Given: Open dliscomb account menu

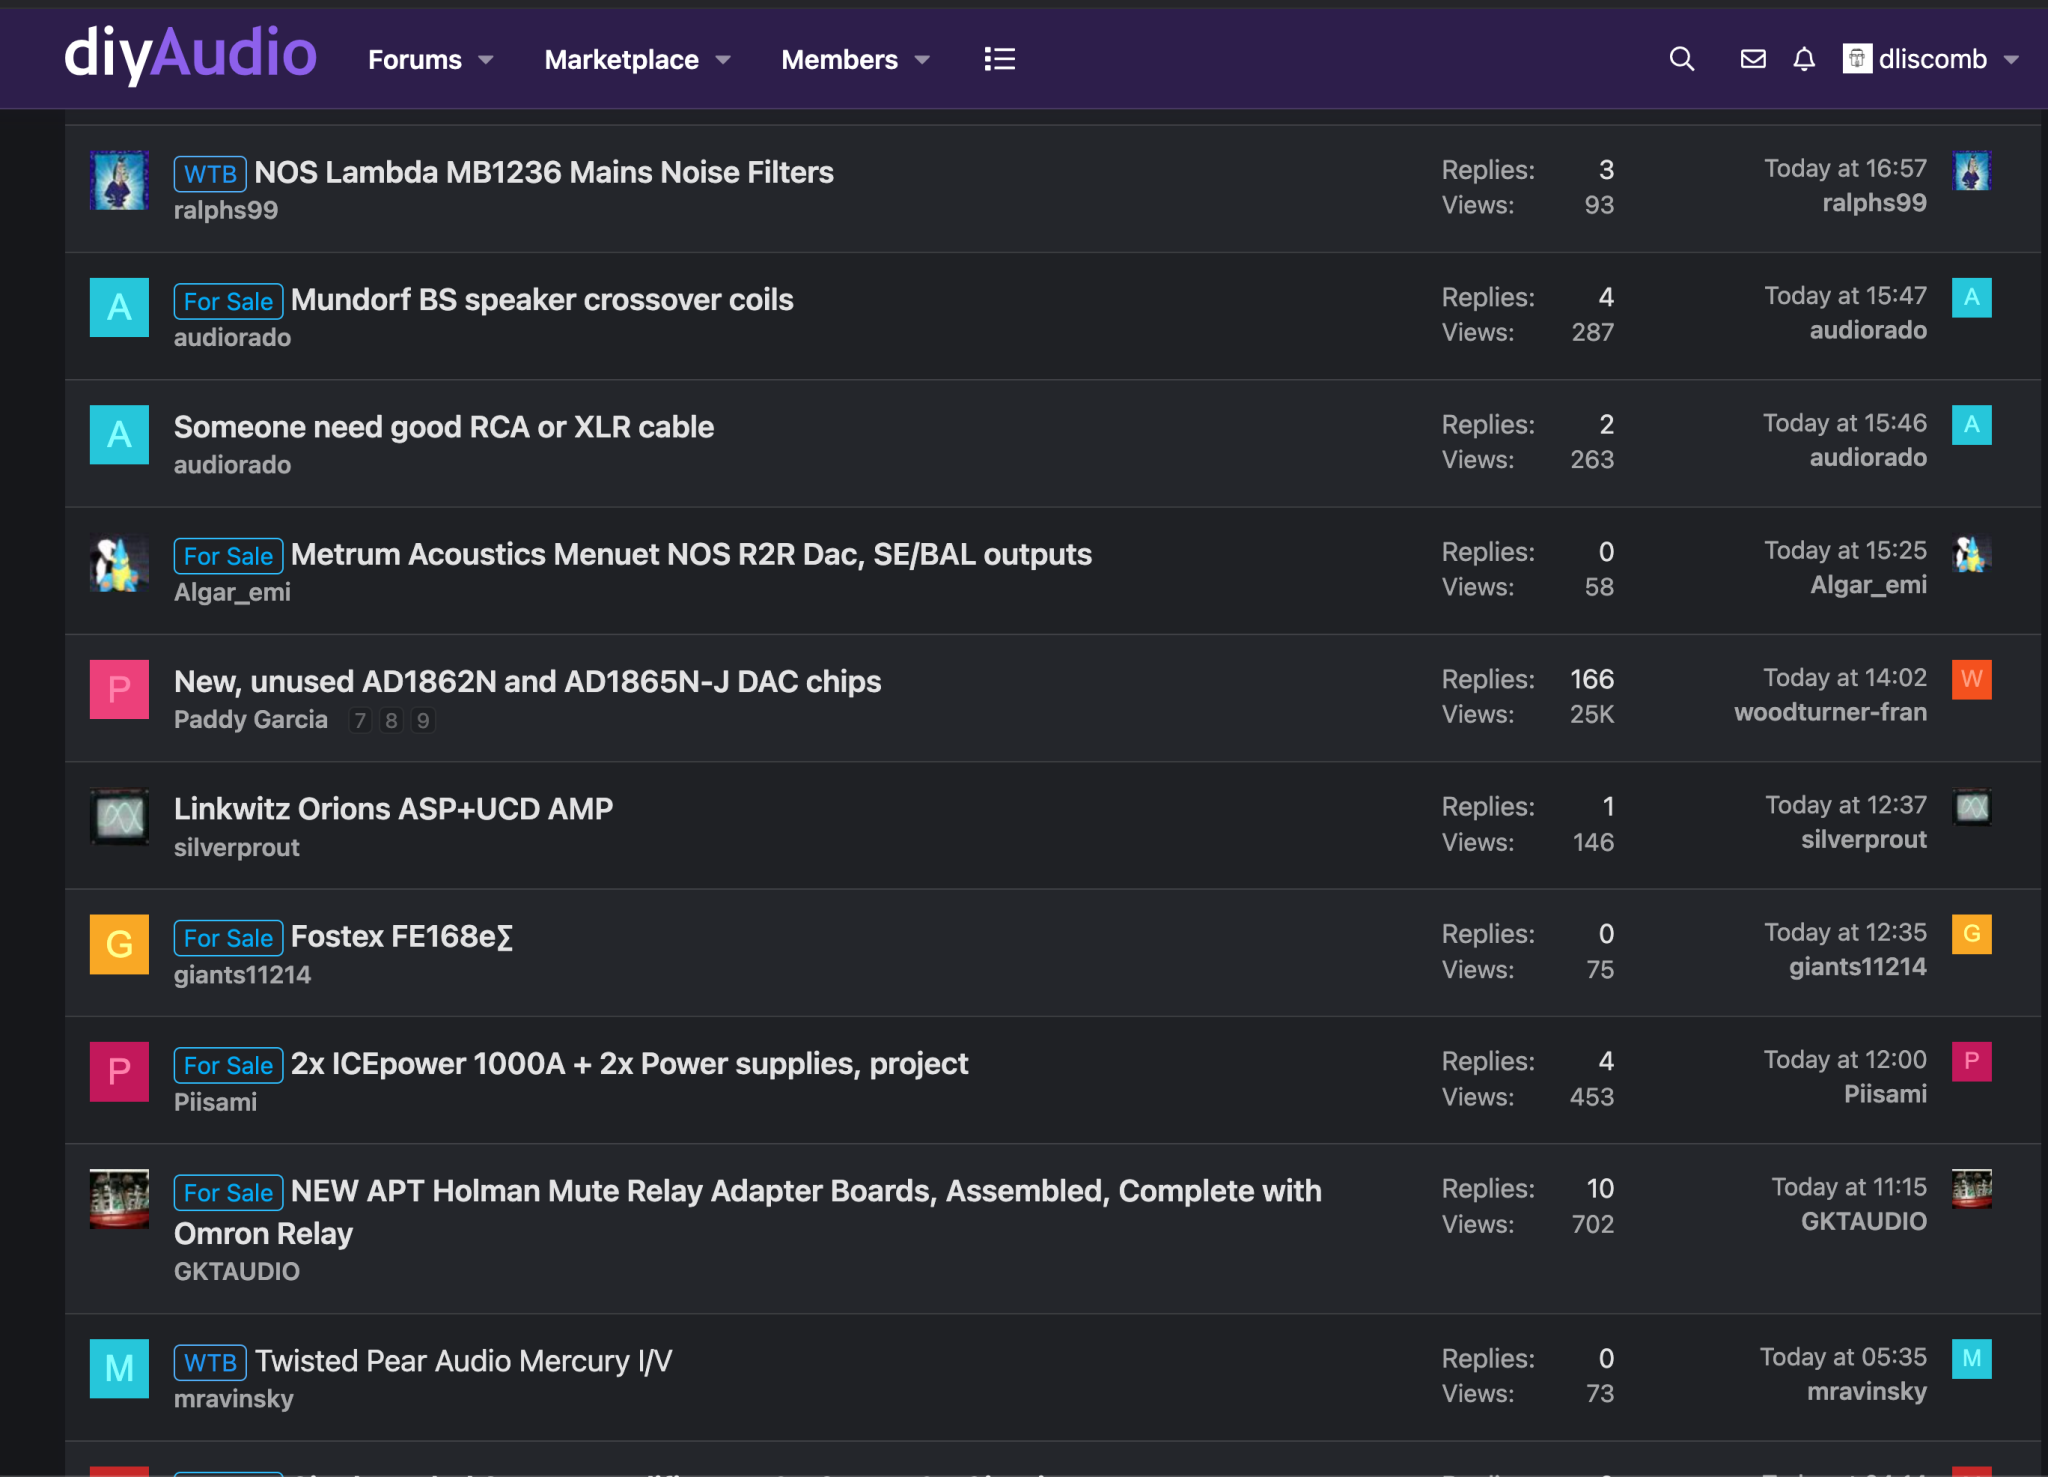Looking at the screenshot, I should 1932,59.
